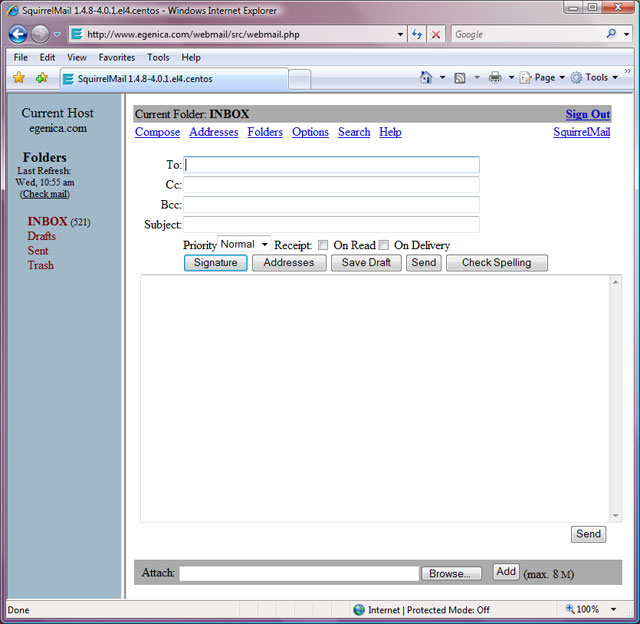This screenshot has width=640, height=624.
Task: Open the Sent folder
Action: tap(38, 251)
